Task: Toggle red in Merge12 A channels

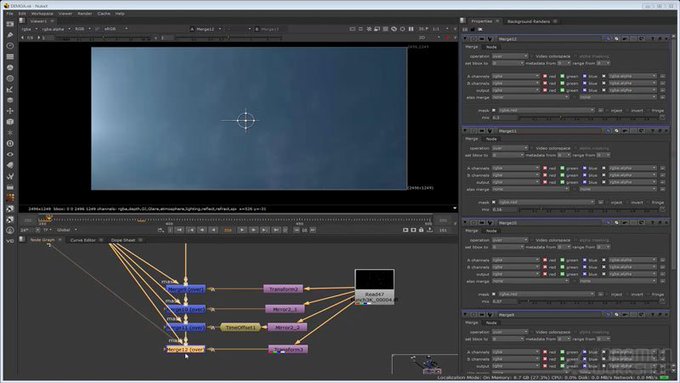Action: (545, 76)
